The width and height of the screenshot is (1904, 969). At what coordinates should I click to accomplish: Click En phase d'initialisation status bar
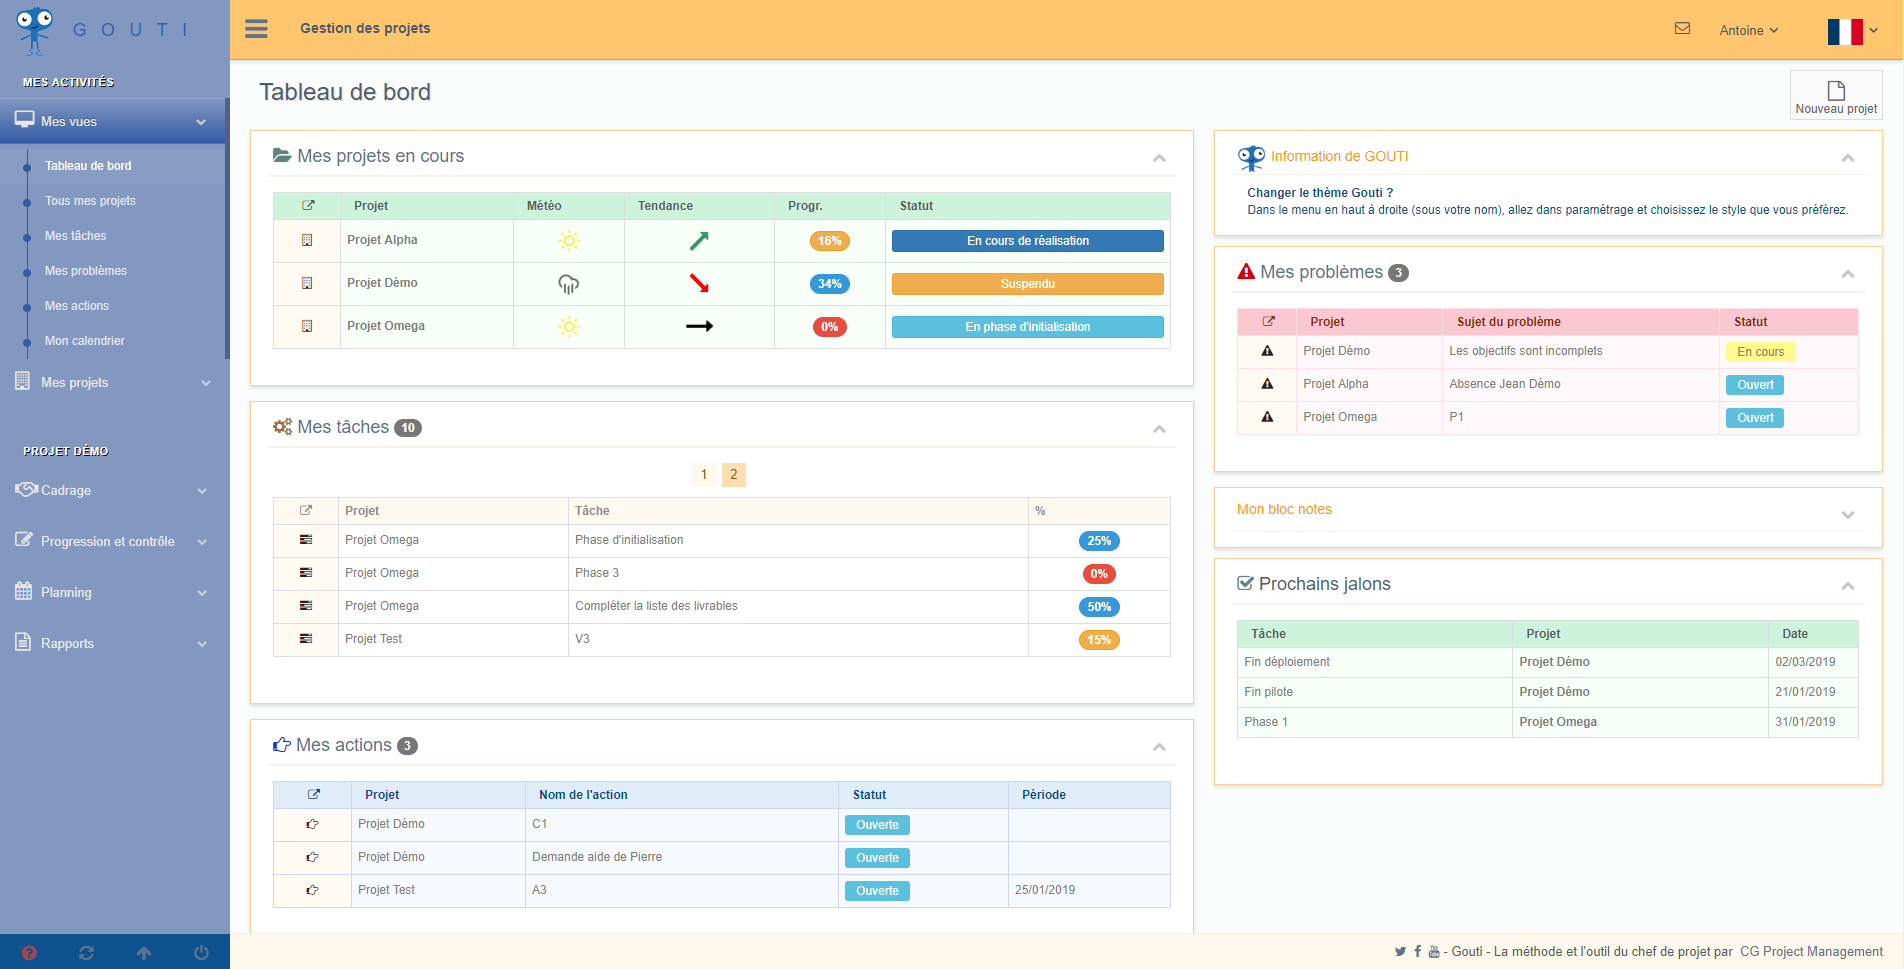(x=1028, y=327)
